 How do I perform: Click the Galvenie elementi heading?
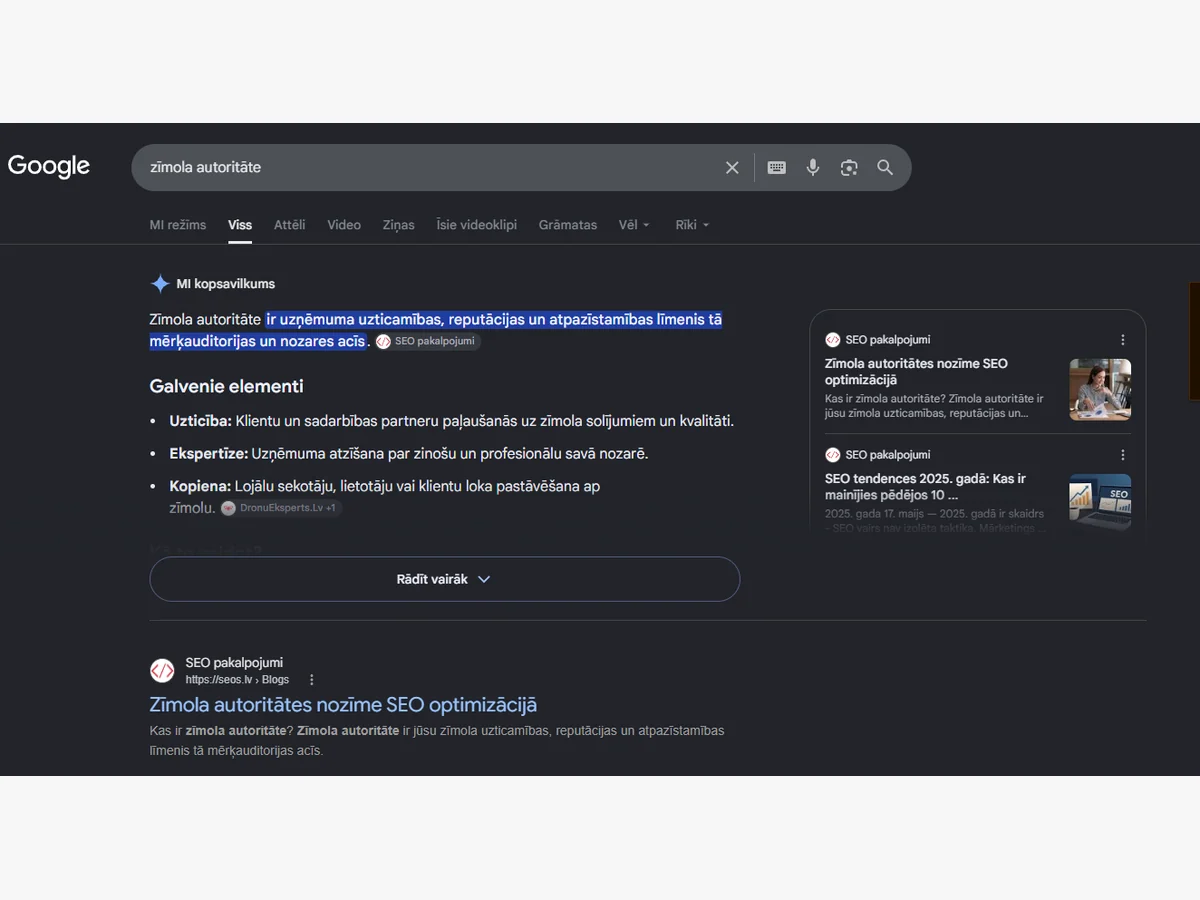tap(226, 386)
